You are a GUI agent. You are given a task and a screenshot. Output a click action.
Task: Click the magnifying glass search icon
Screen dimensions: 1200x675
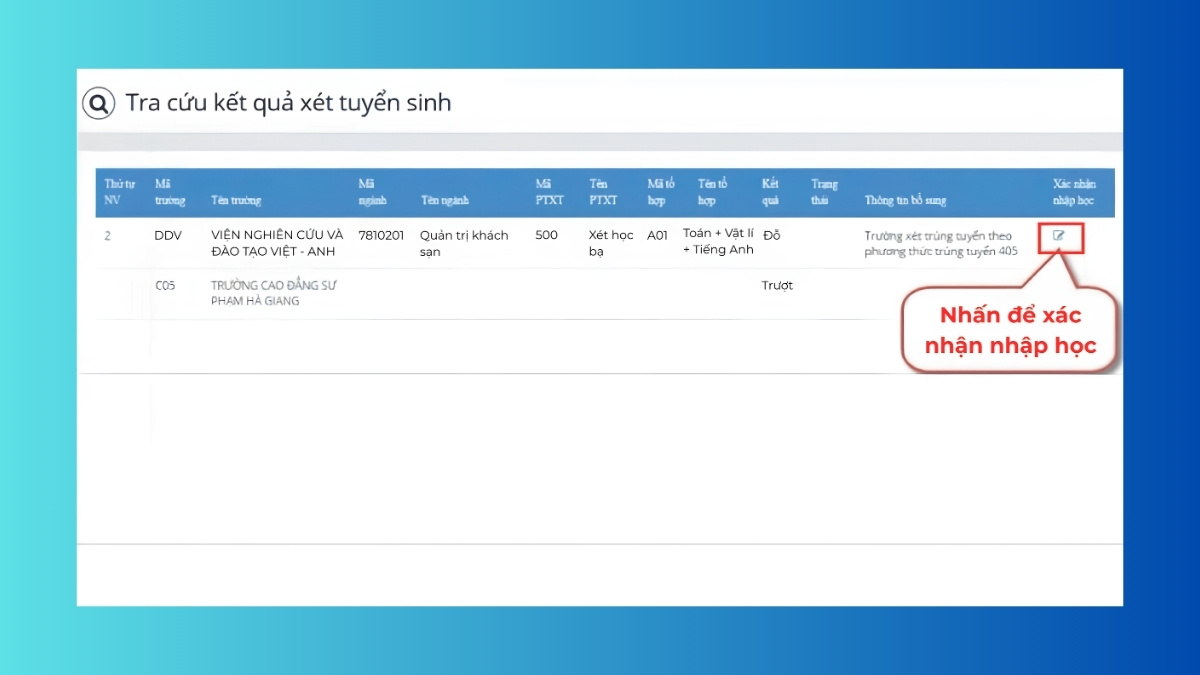[98, 103]
